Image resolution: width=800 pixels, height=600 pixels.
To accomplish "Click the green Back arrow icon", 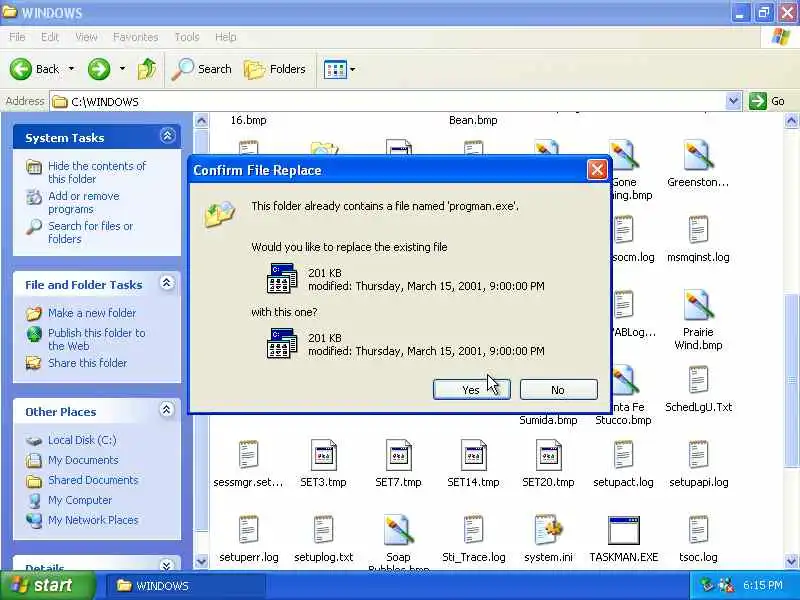I will [x=21, y=69].
